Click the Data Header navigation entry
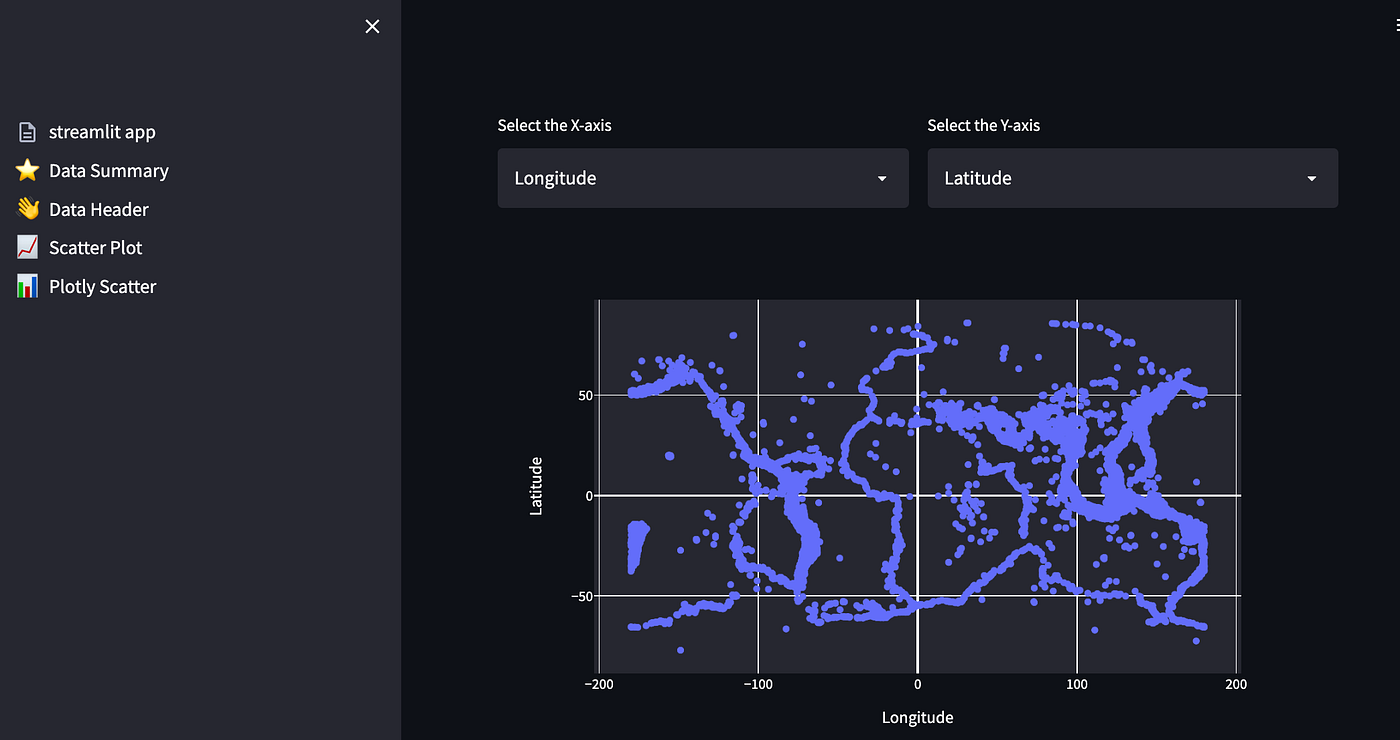This screenshot has height=740, width=1400. coord(98,209)
